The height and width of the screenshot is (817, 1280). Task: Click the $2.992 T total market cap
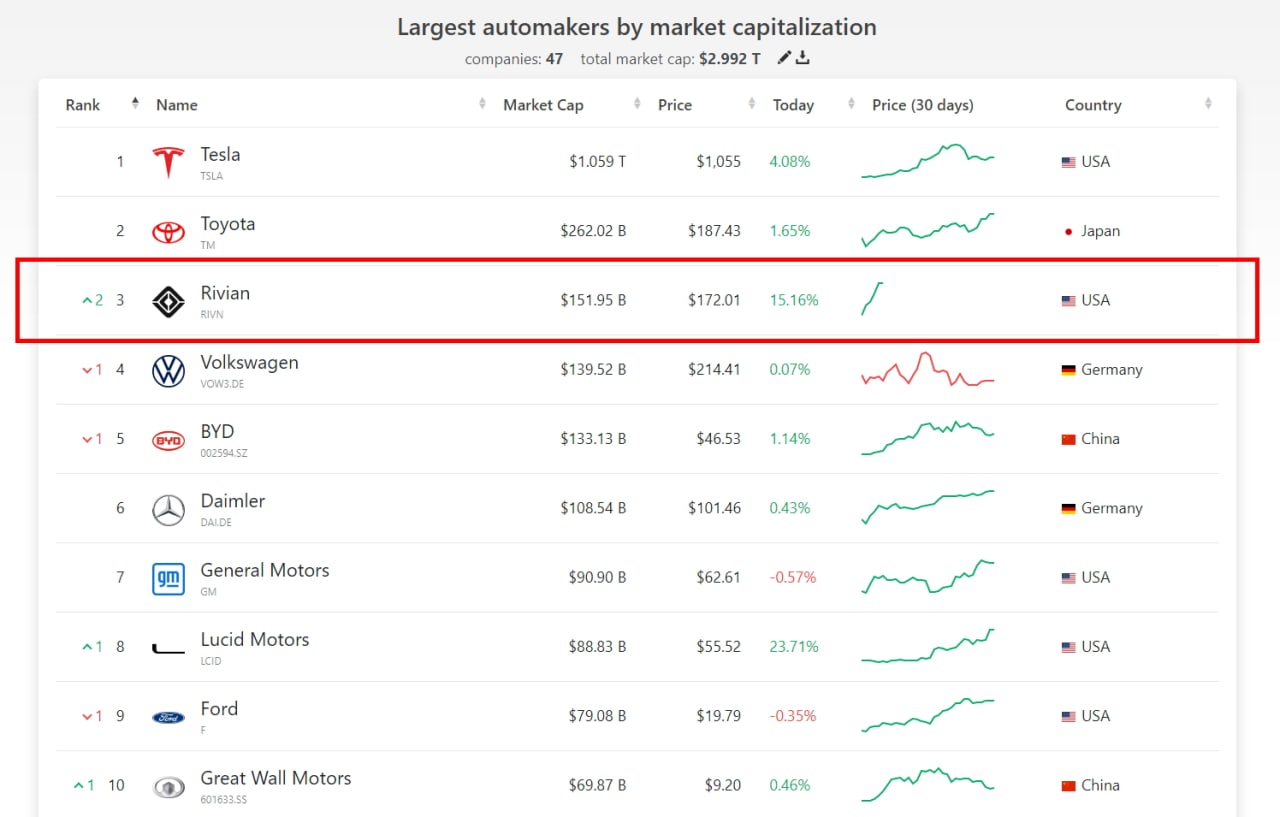click(x=730, y=59)
